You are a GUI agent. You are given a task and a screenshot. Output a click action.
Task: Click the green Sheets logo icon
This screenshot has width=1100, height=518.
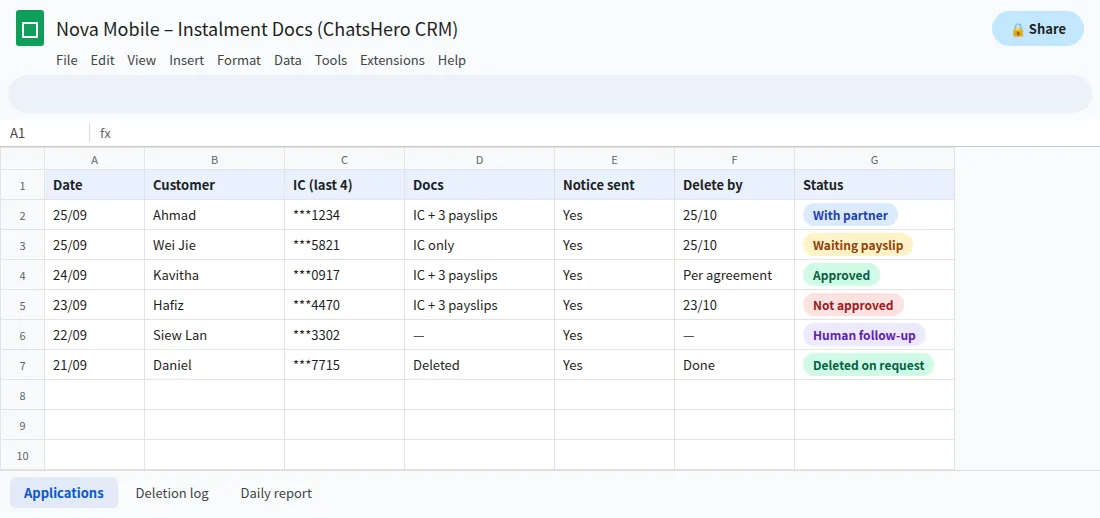click(30, 29)
